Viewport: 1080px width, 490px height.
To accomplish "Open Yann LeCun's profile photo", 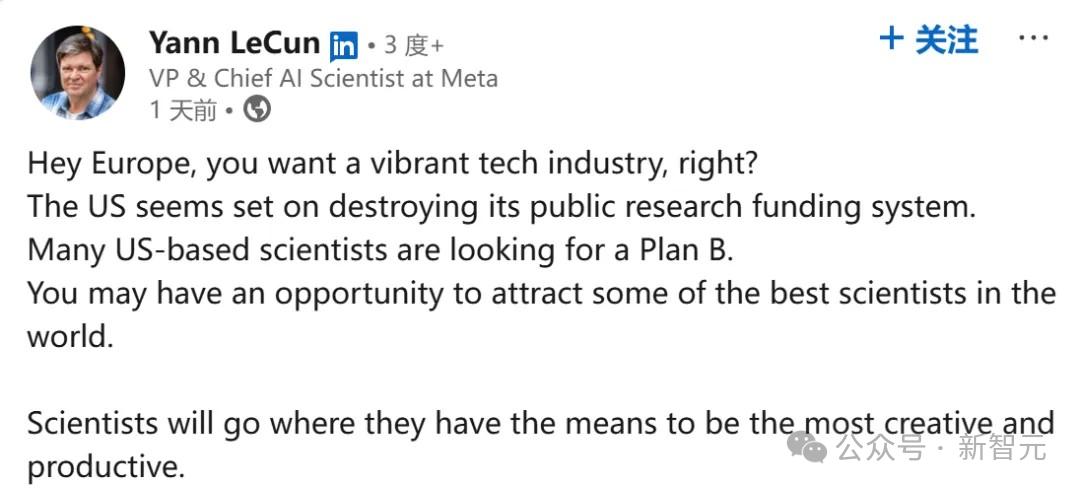I will tap(77, 72).
